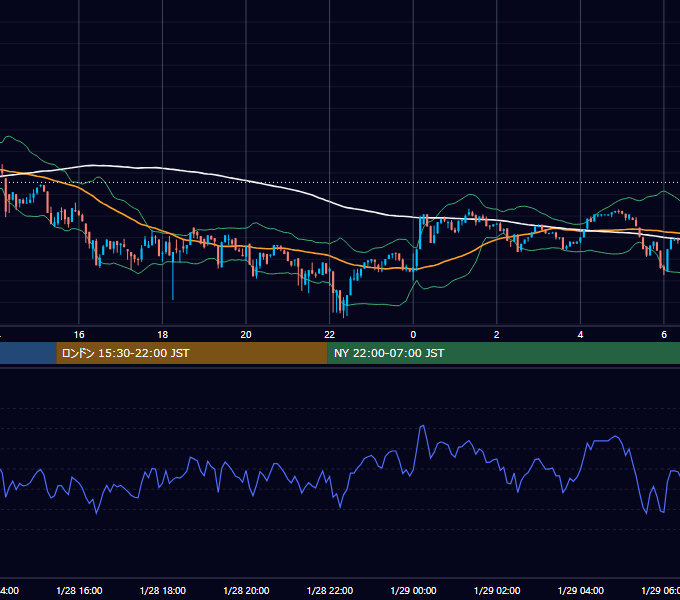
Task: Click the hour label 2 on the price chart axis
Action: [x=497, y=334]
